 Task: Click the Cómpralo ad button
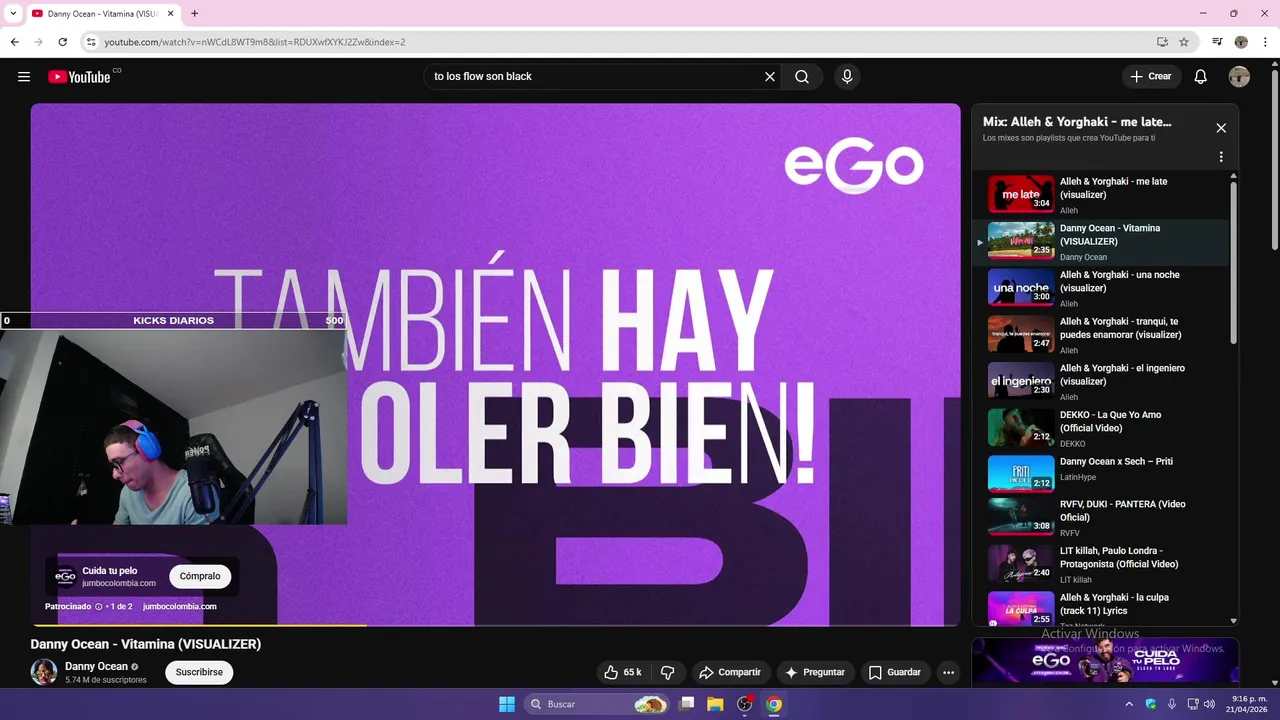click(200, 576)
